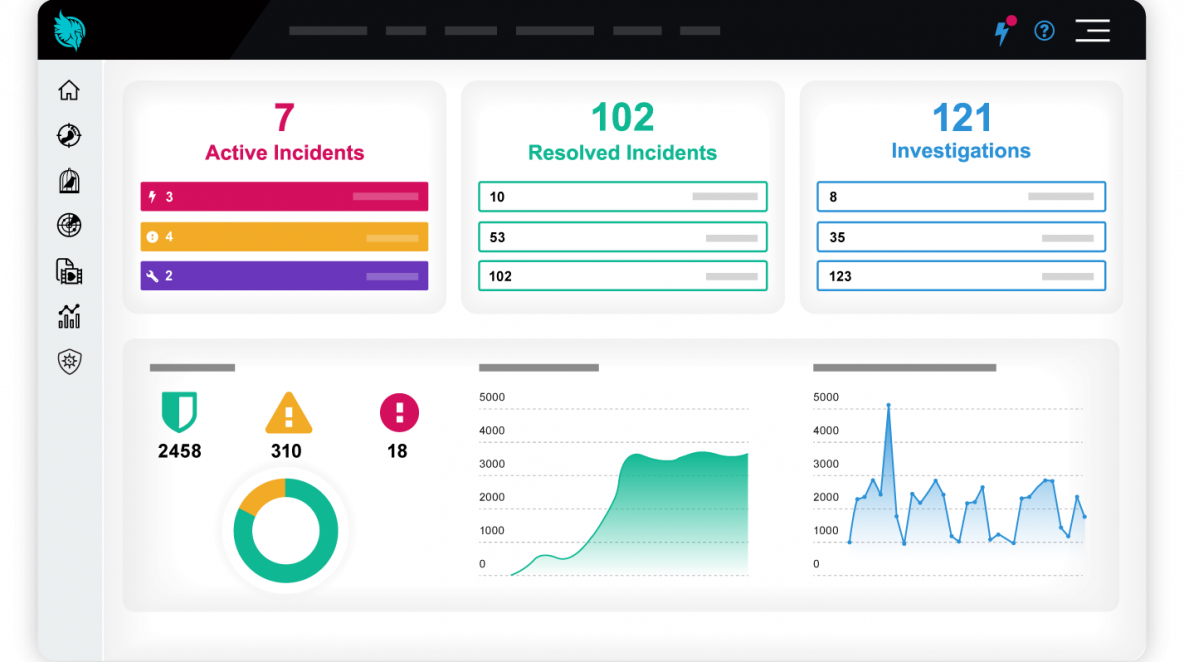The height and width of the screenshot is (662, 1184).
Task: Open the footprint target icon in sidebar
Action: tap(69, 136)
